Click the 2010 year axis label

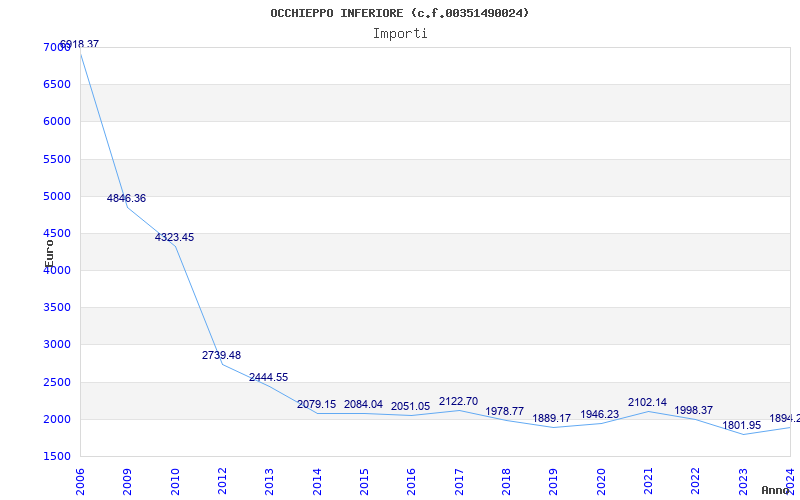pyautogui.click(x=175, y=482)
